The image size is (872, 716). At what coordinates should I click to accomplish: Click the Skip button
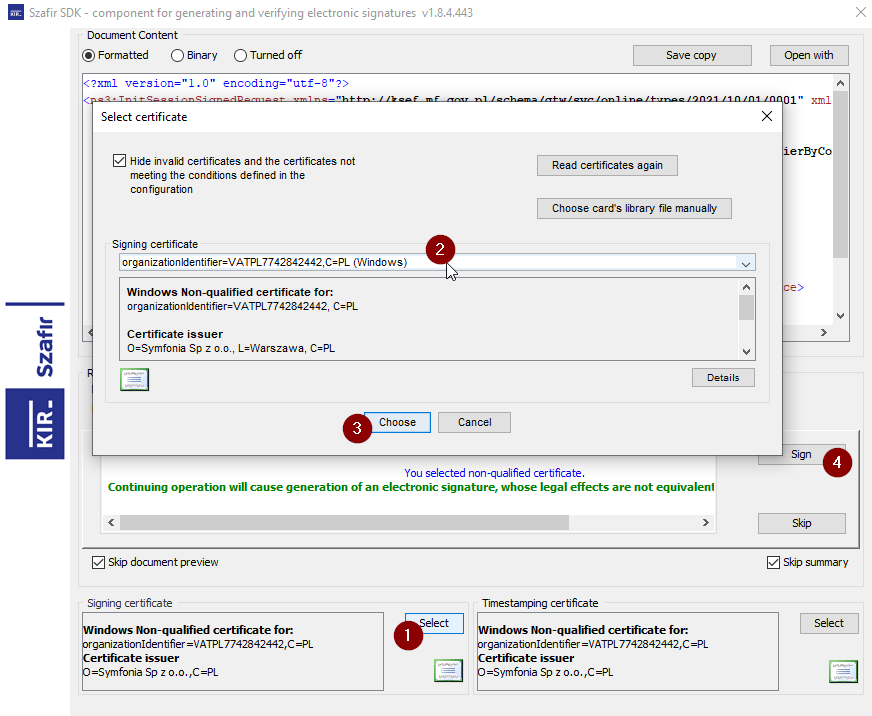click(x=801, y=524)
